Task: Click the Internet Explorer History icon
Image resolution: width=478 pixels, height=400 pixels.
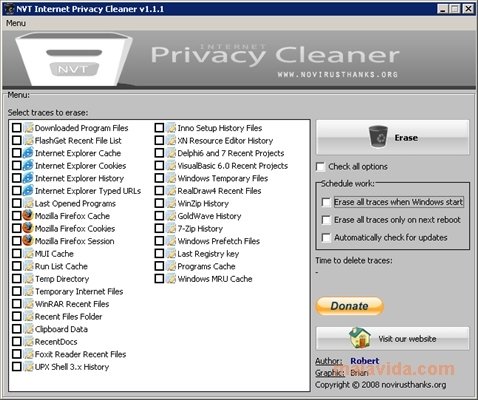Action: pos(28,178)
